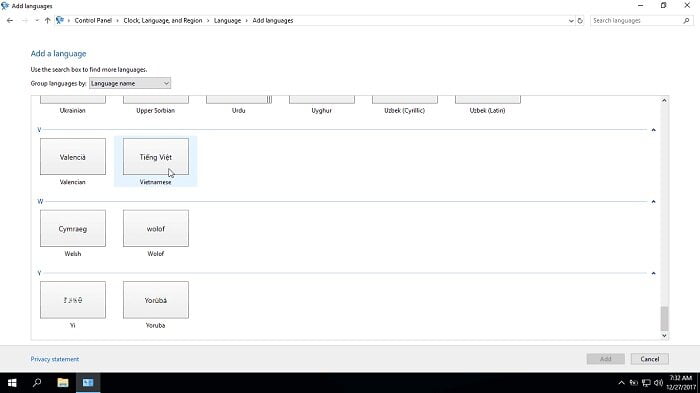Go to Control Panel breadcrumb

pos(93,21)
